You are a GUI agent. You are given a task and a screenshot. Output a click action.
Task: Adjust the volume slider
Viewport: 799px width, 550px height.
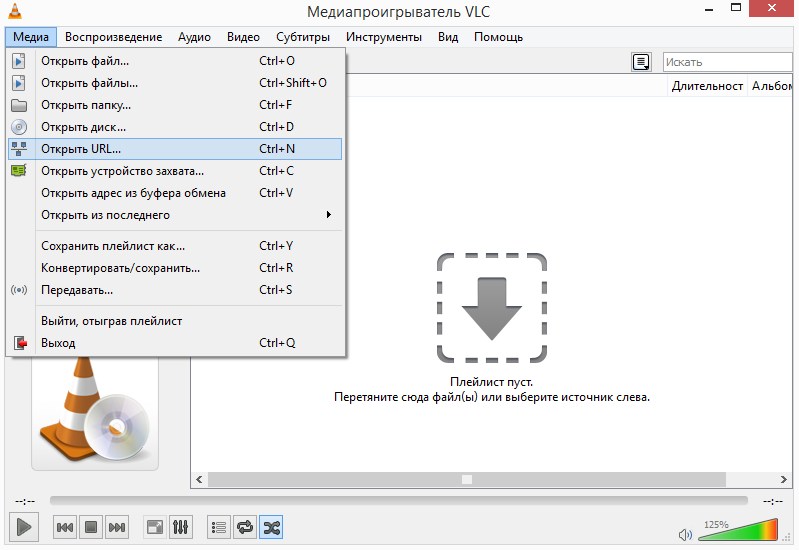738,530
